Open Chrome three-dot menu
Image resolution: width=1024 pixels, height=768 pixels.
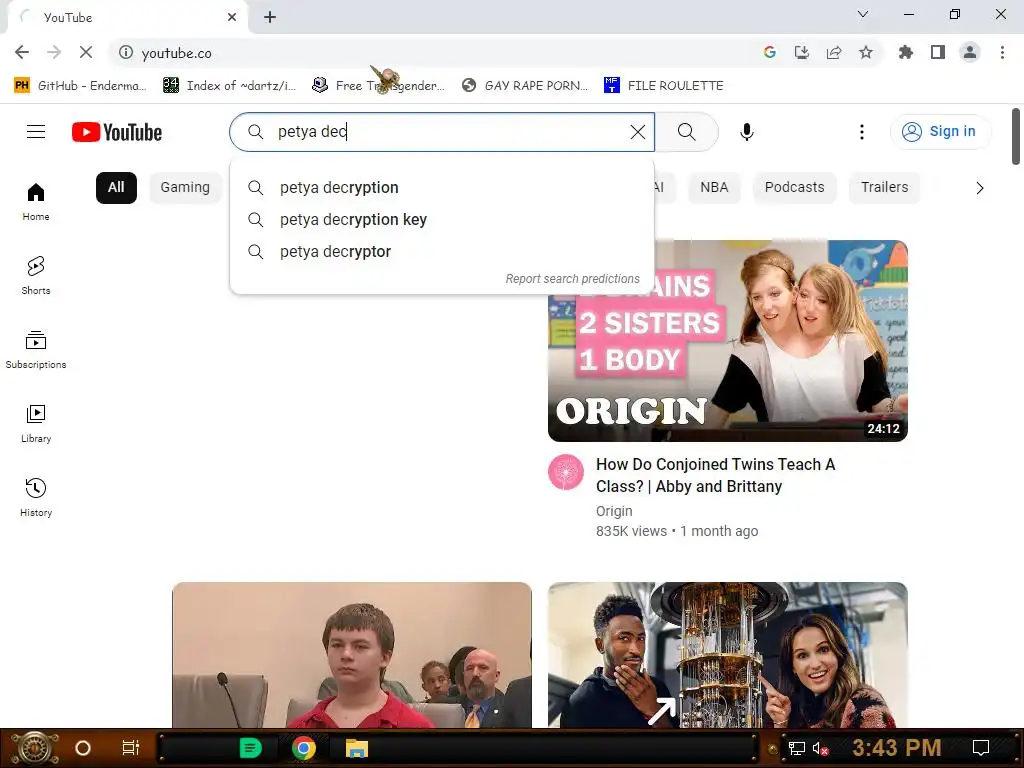[1002, 52]
